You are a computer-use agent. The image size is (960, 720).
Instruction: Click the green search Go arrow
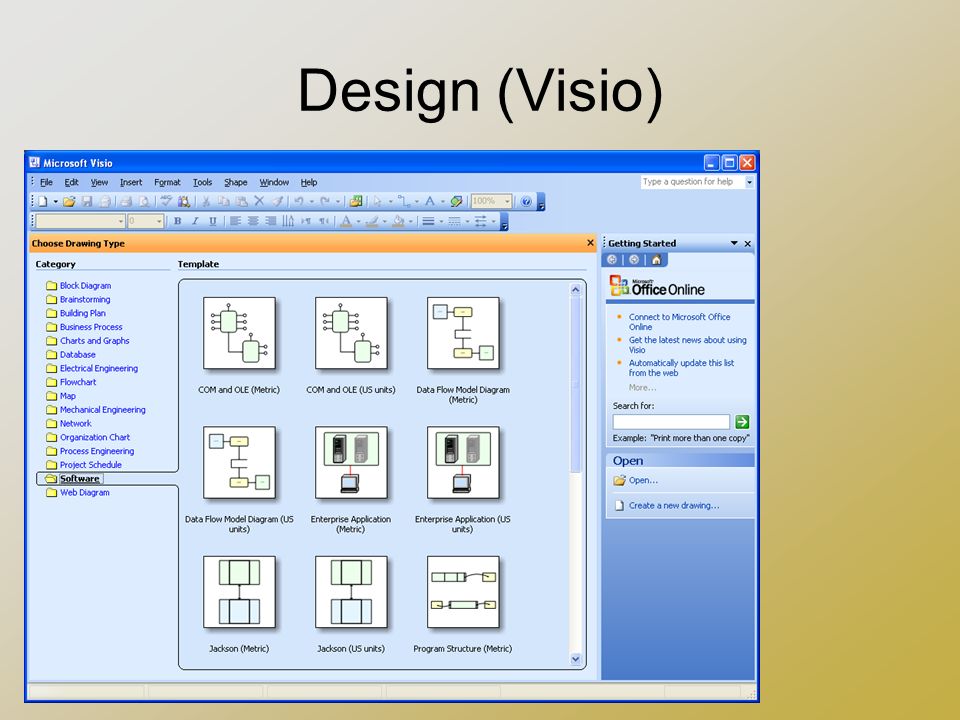tap(742, 421)
